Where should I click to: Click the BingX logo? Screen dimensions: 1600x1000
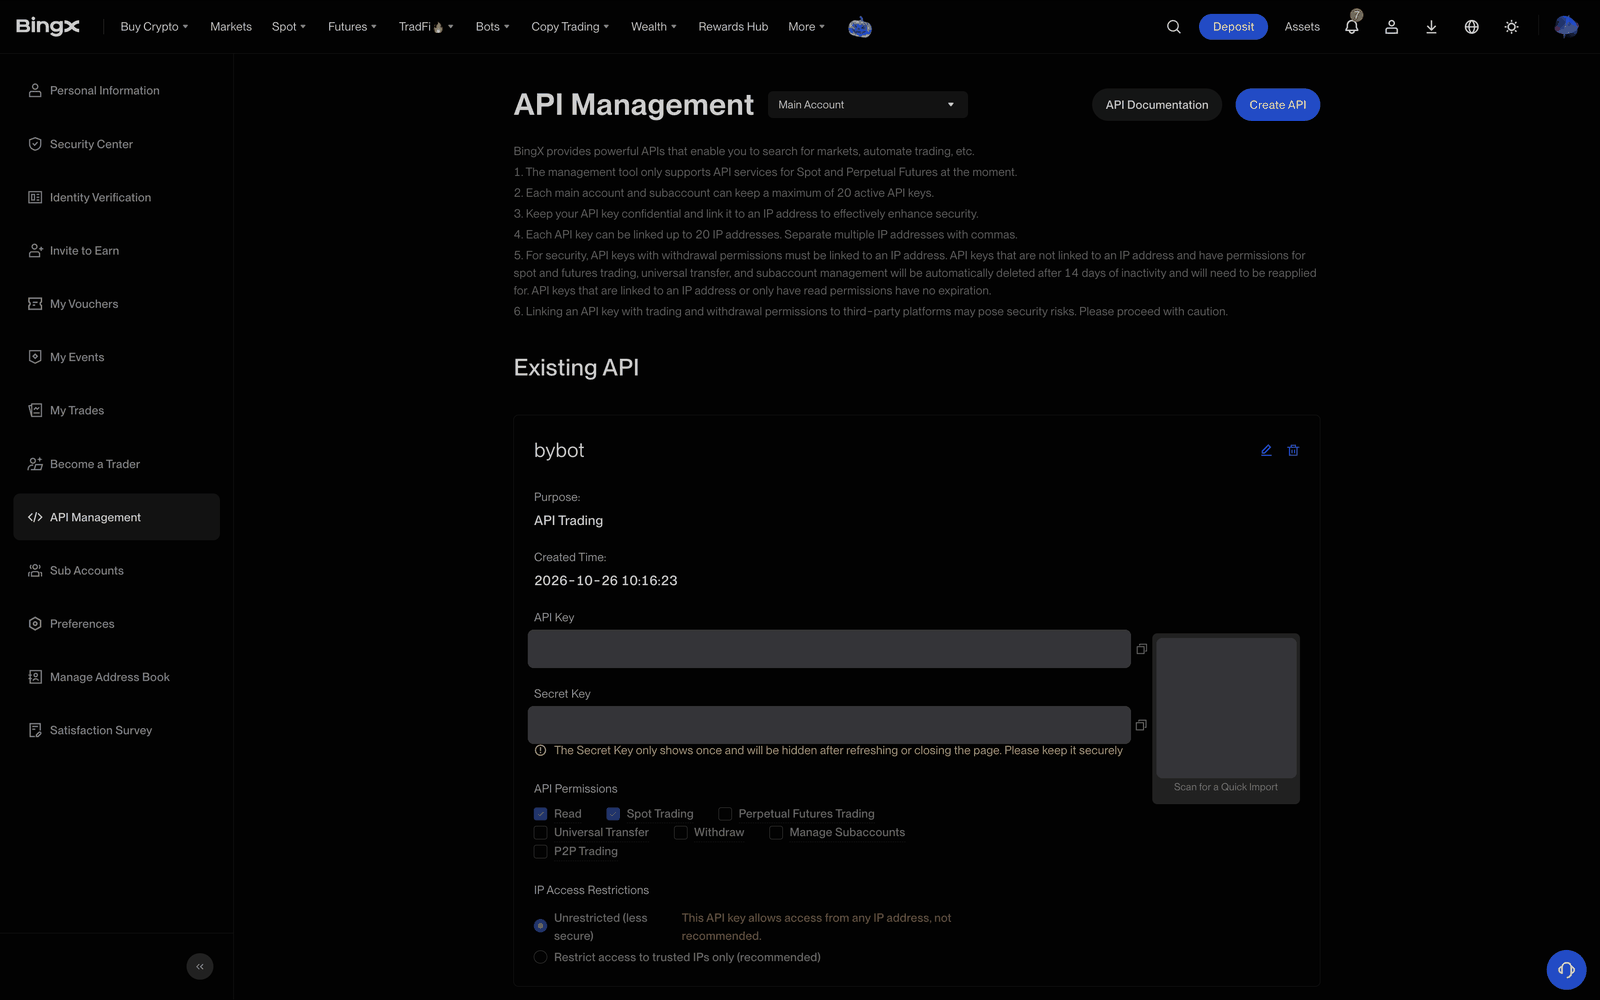[48, 26]
